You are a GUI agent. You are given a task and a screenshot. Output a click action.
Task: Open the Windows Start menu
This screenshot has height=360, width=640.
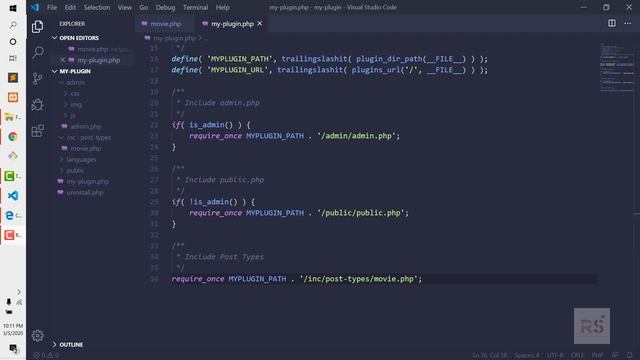pyautogui.click(x=13, y=8)
